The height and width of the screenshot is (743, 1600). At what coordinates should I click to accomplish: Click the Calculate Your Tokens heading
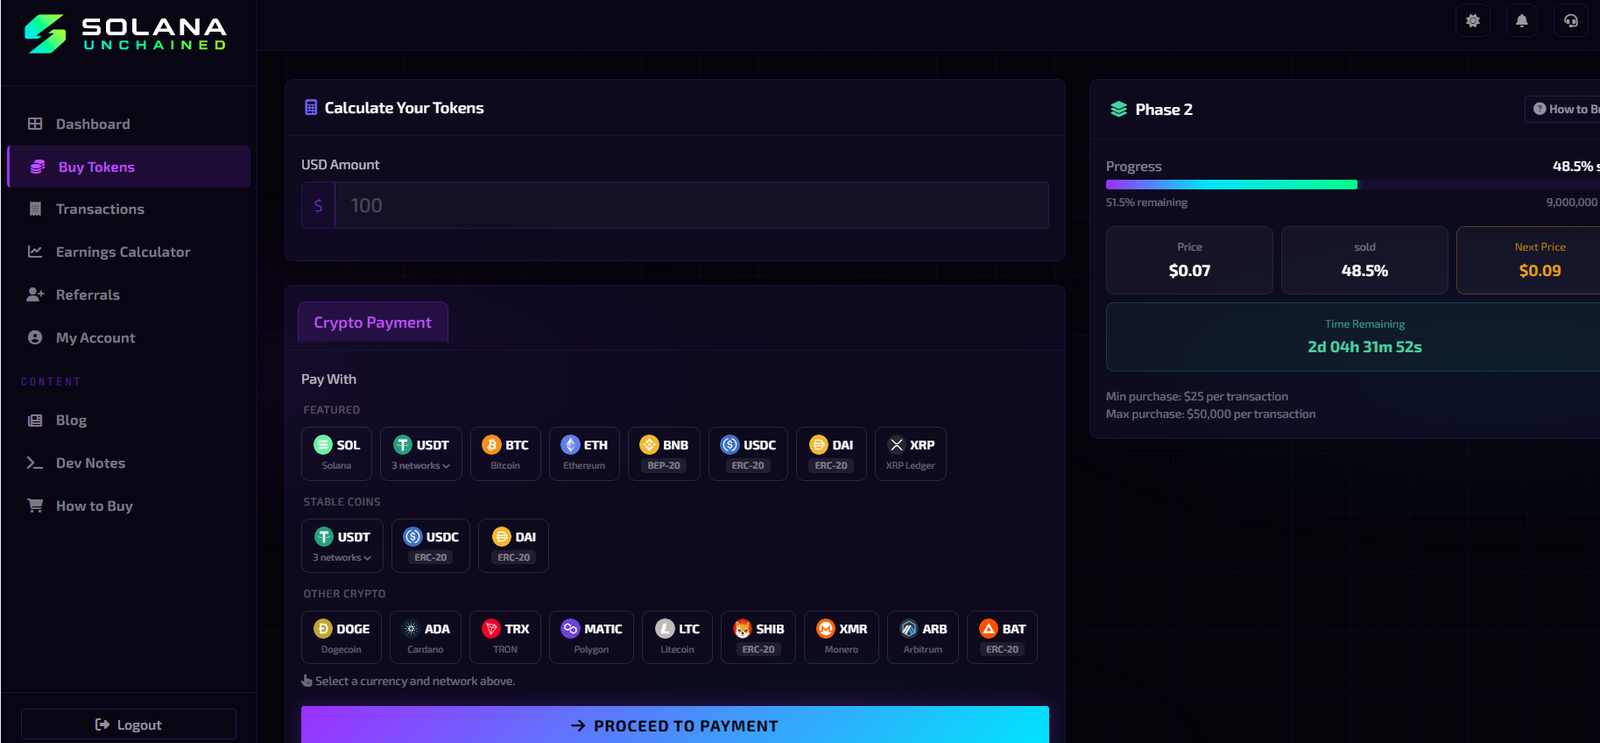[x=404, y=108]
